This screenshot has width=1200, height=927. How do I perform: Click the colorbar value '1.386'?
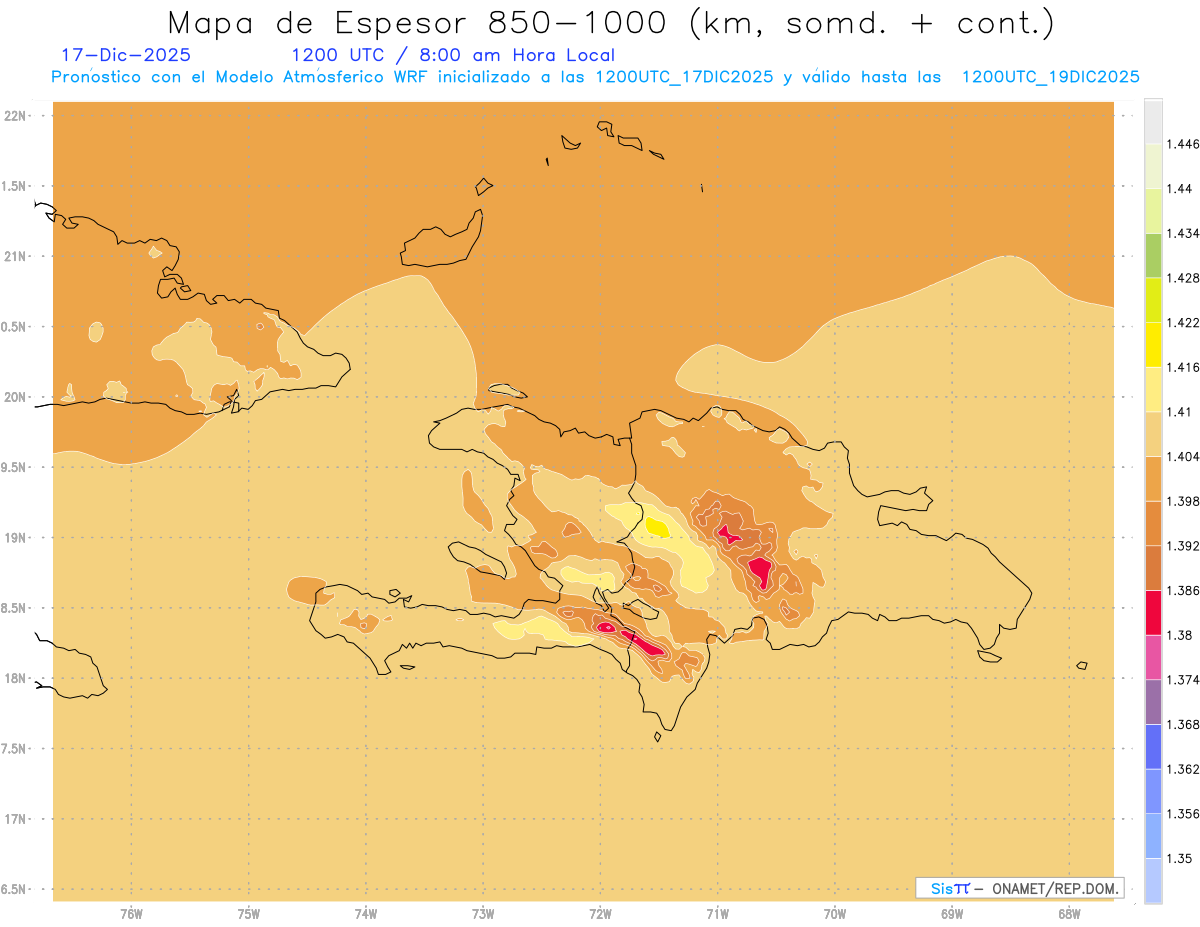point(1184,590)
